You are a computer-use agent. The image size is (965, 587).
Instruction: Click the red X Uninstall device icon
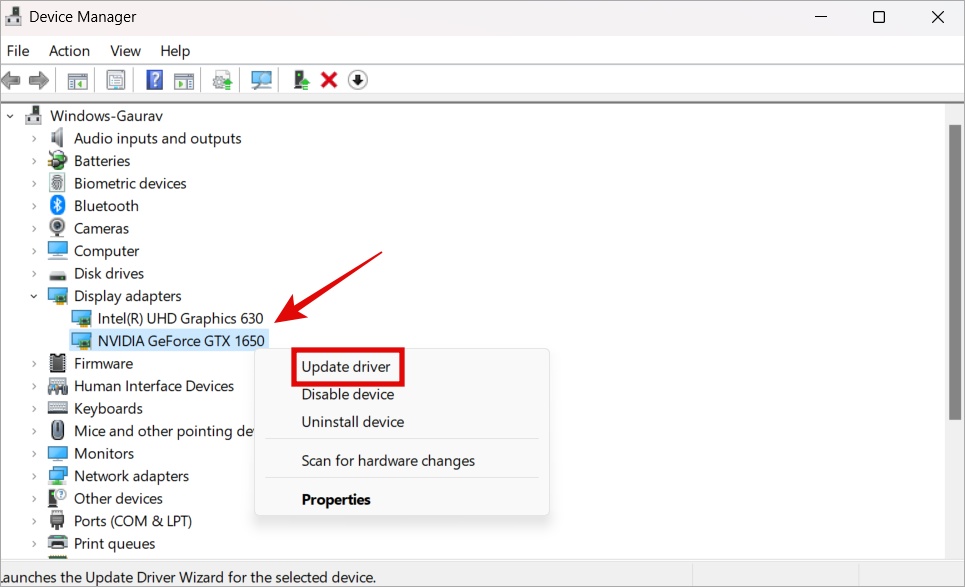coord(328,79)
